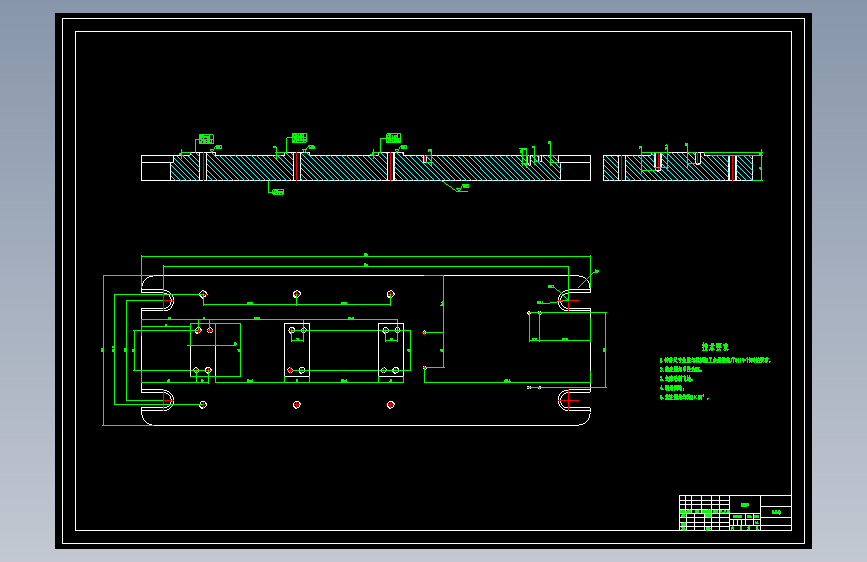
Task: Select the upper-left U-shaped slot of the plate
Action: 158,301
